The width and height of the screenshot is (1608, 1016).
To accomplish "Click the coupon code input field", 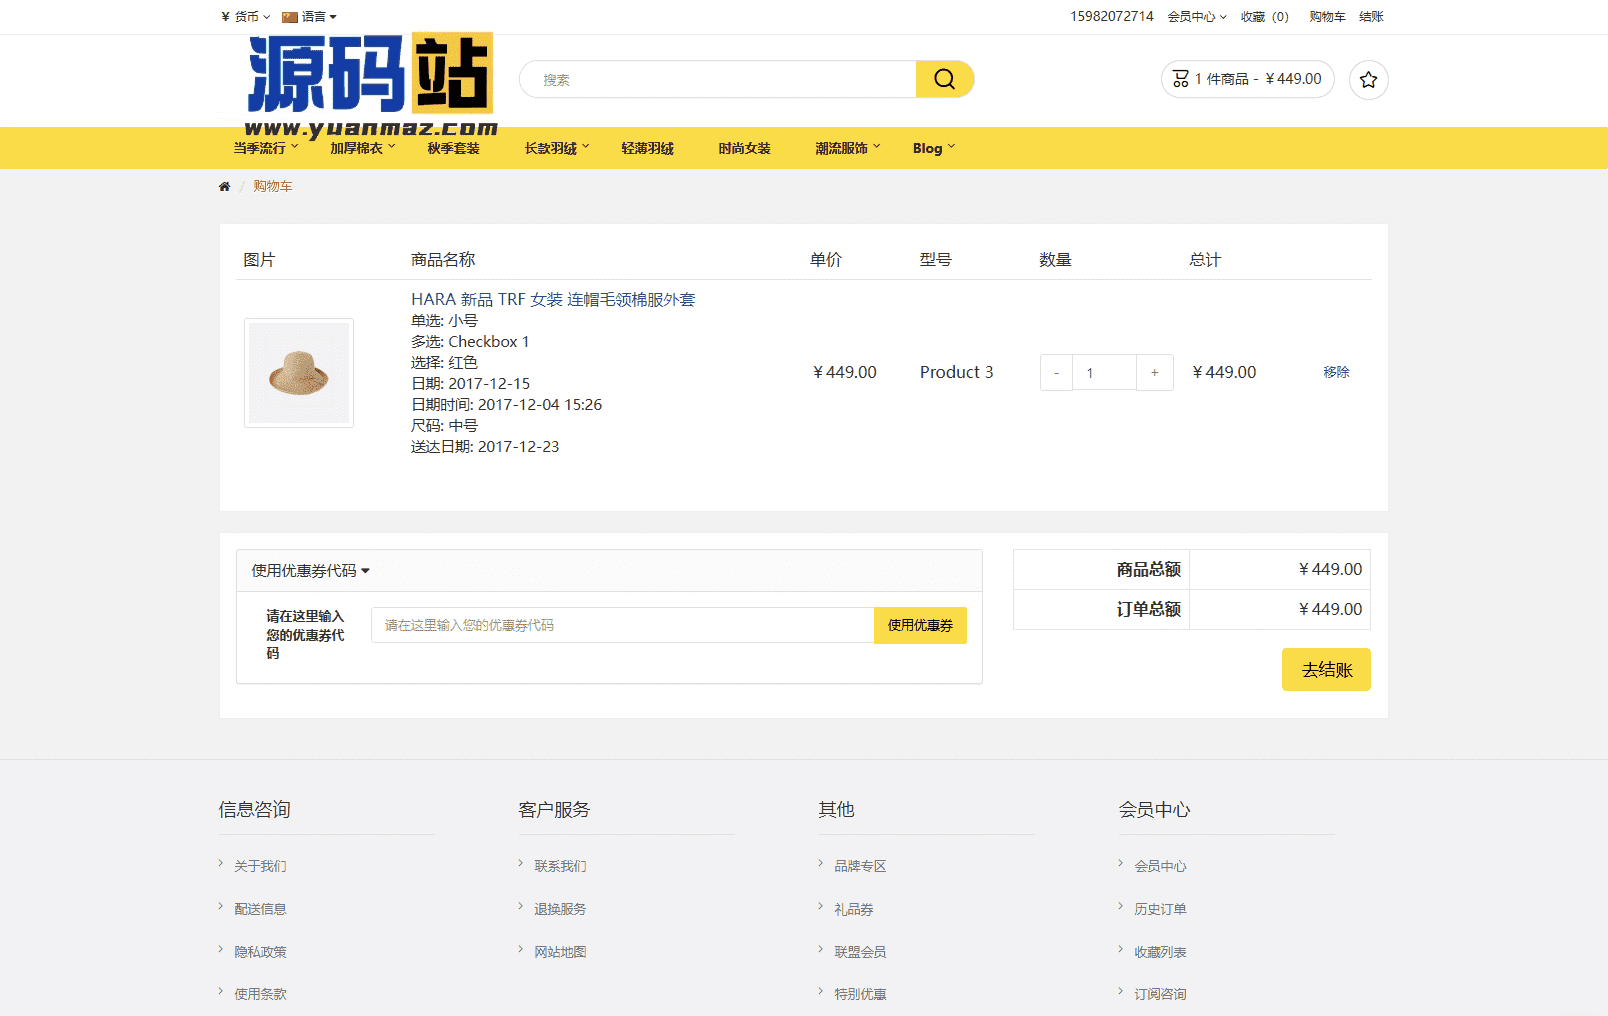I will 623,625.
